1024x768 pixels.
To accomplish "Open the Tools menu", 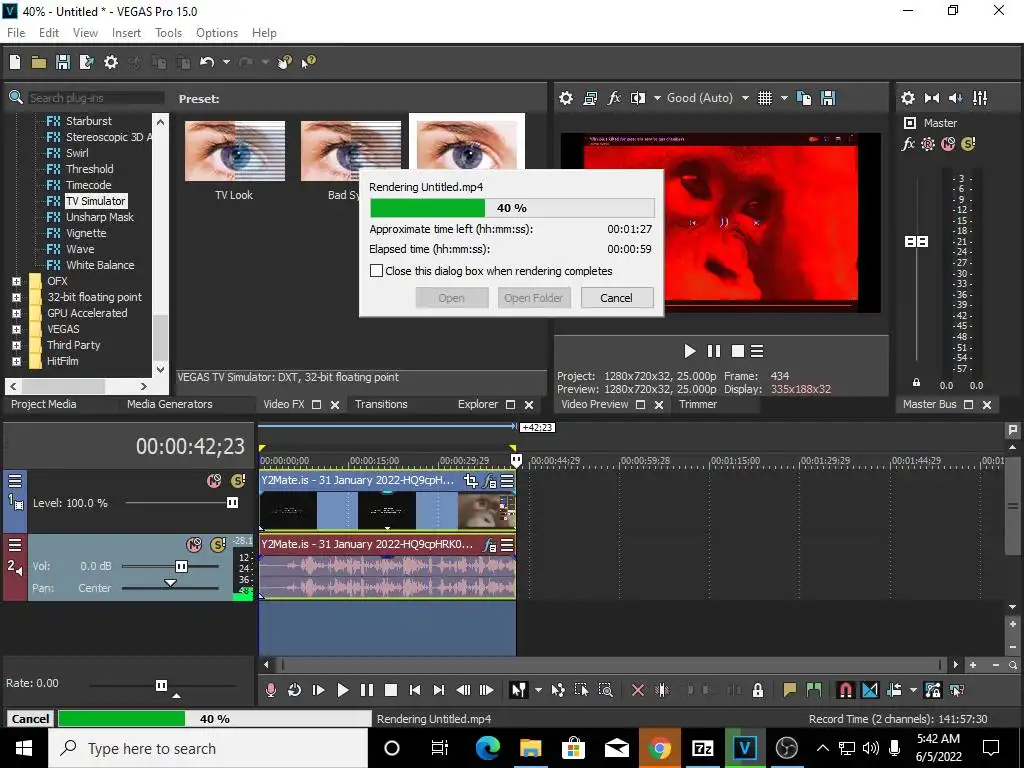I will [168, 33].
